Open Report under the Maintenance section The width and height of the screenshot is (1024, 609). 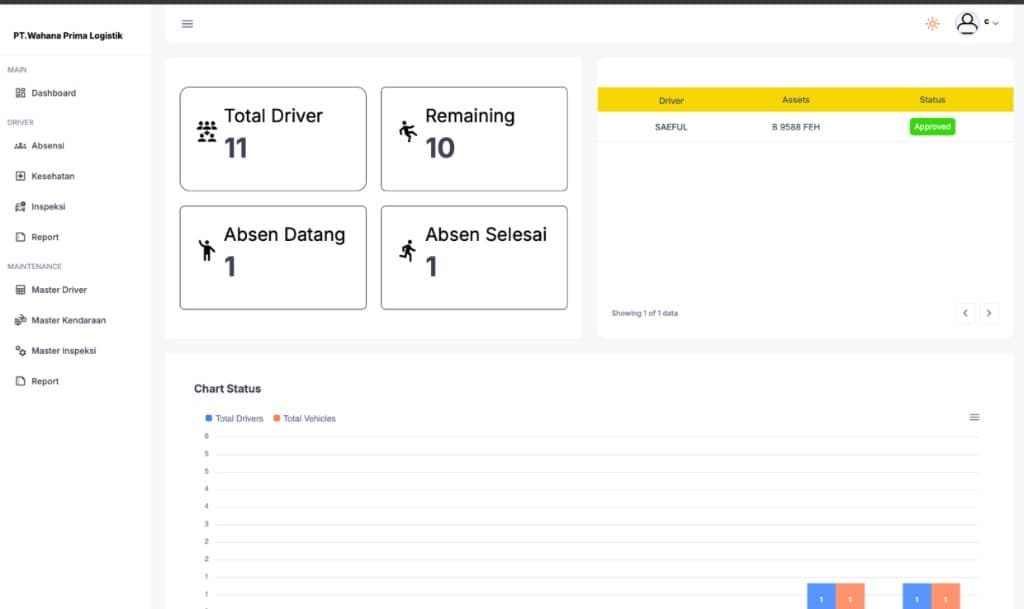coord(45,381)
